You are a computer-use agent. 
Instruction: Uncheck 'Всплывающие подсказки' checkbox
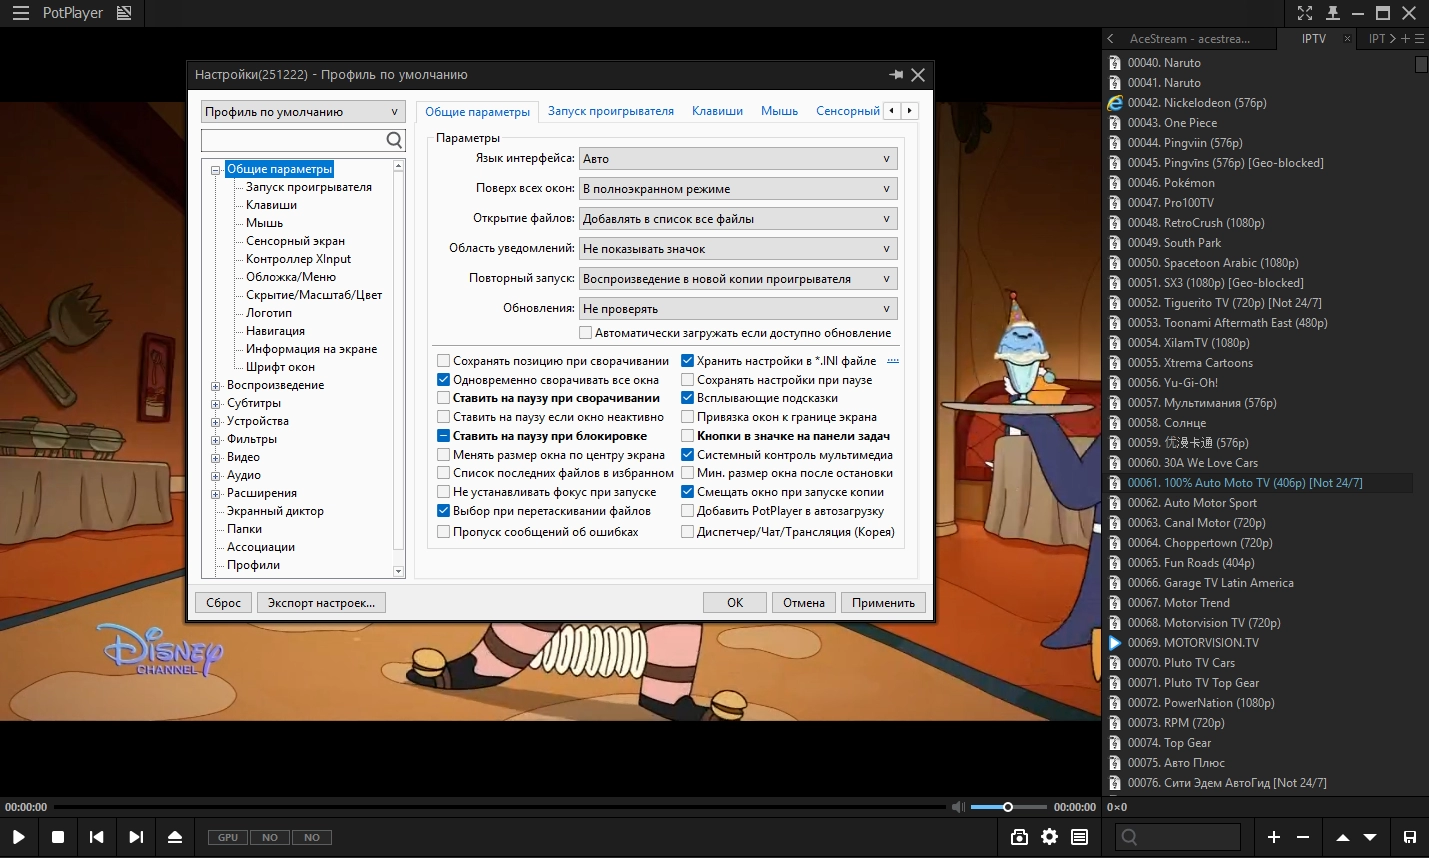pos(688,398)
